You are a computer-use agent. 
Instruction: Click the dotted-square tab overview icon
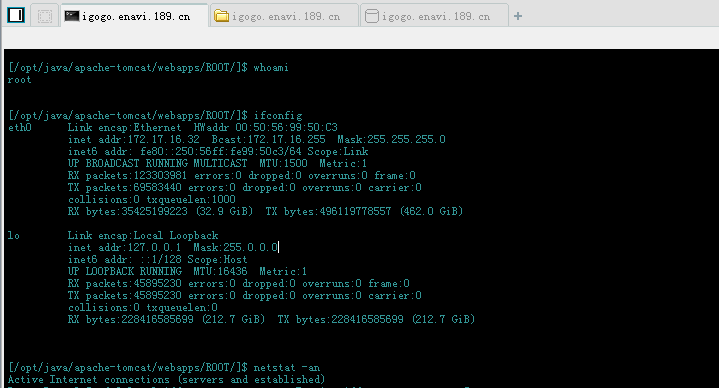45,16
